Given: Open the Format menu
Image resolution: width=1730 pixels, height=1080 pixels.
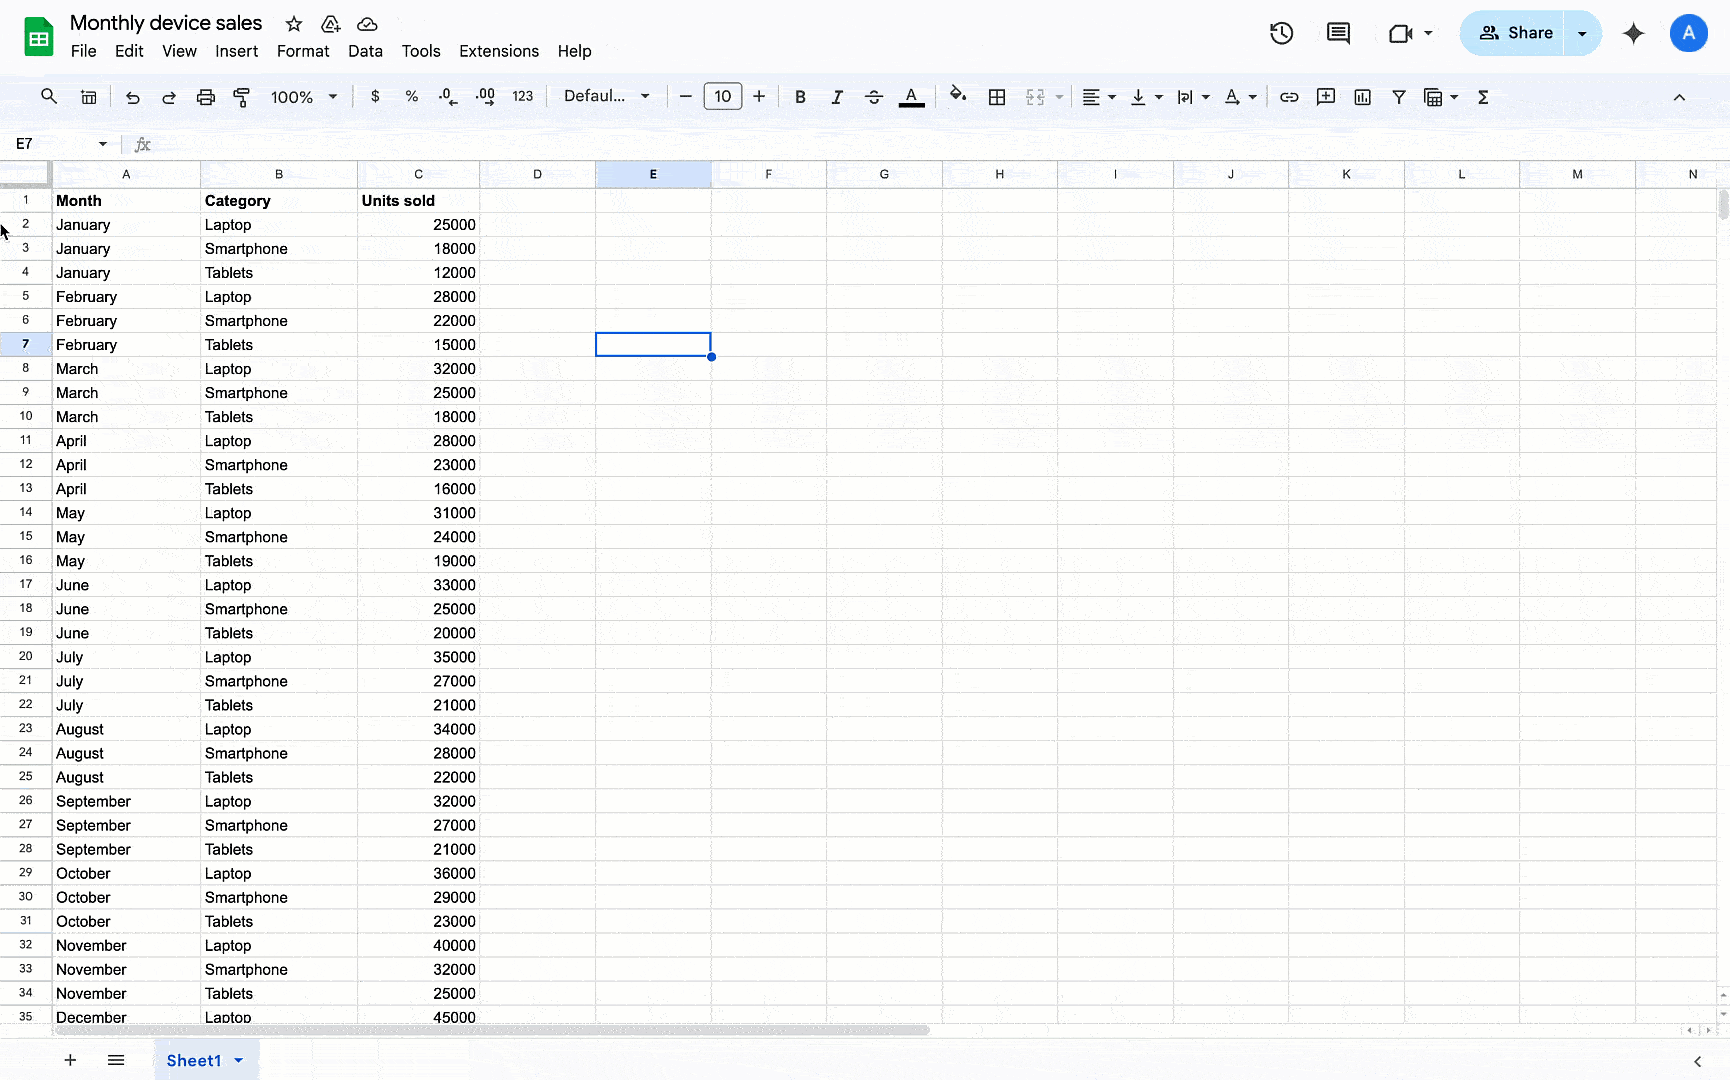Looking at the screenshot, I should (303, 51).
